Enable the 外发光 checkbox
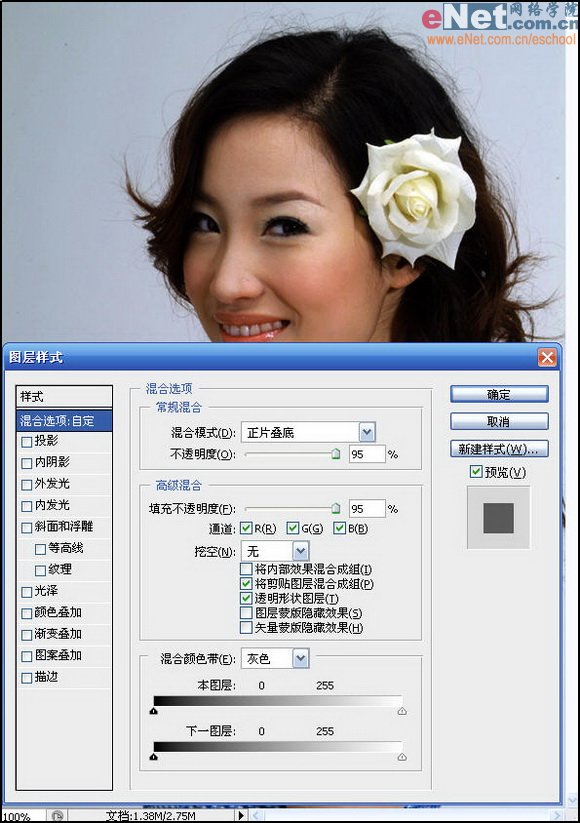 27,485
